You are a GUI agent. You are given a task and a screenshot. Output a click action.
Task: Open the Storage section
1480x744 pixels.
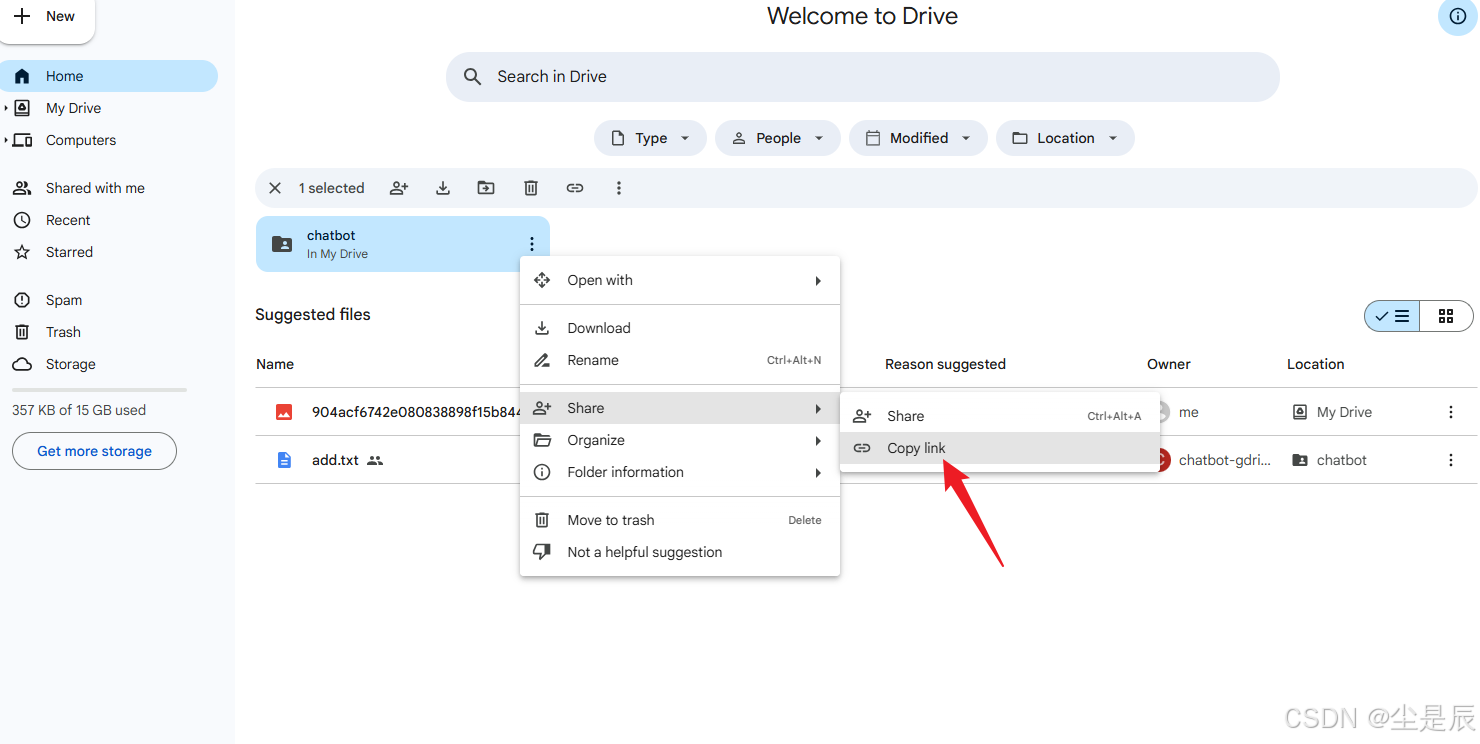[x=70, y=364]
